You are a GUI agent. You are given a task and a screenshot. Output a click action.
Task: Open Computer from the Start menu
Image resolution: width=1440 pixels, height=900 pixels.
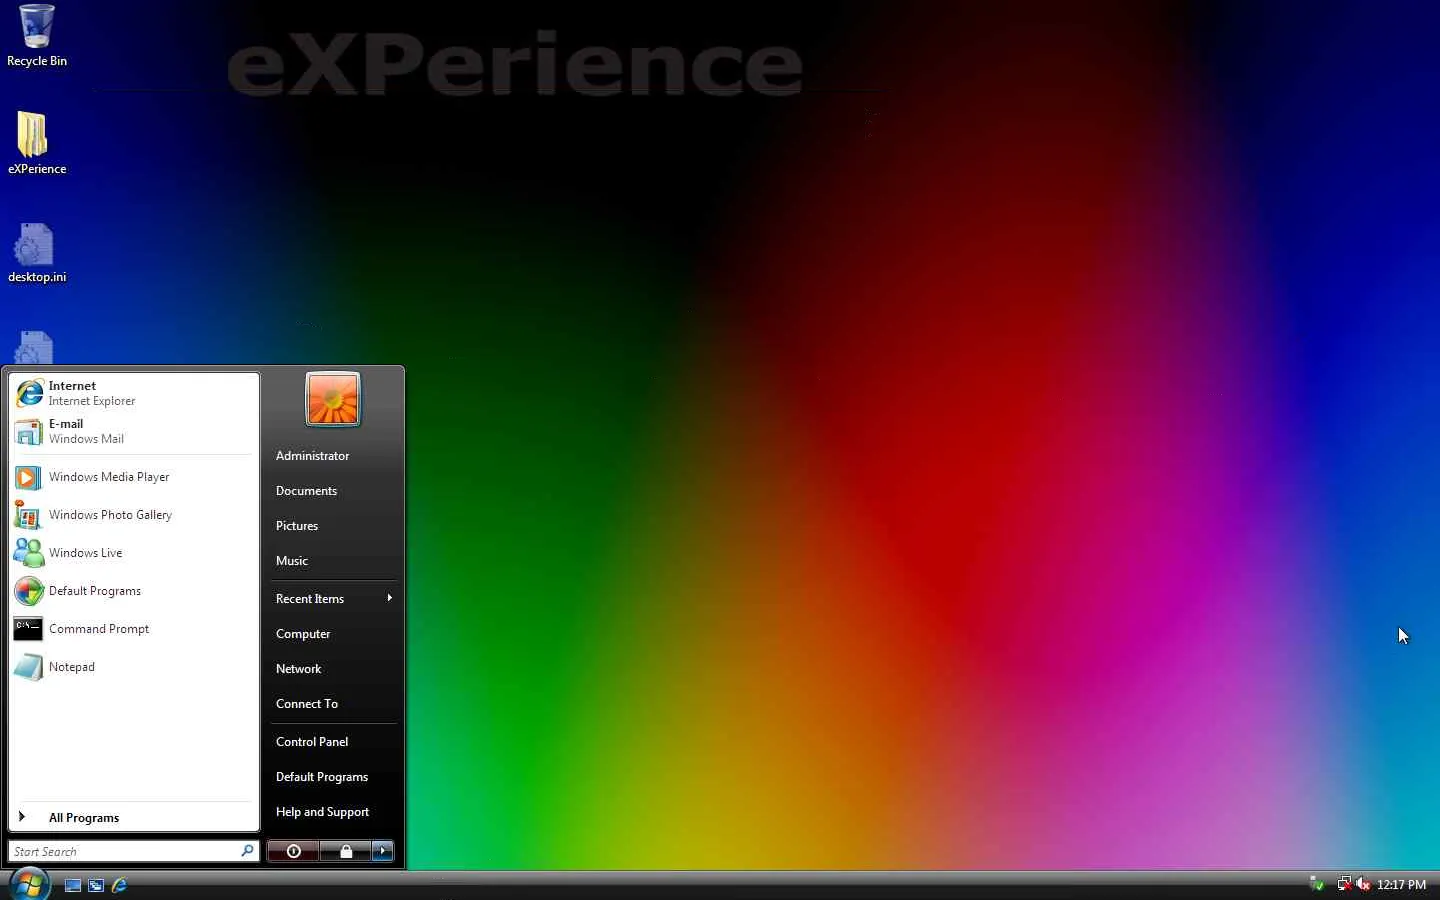tap(334, 634)
